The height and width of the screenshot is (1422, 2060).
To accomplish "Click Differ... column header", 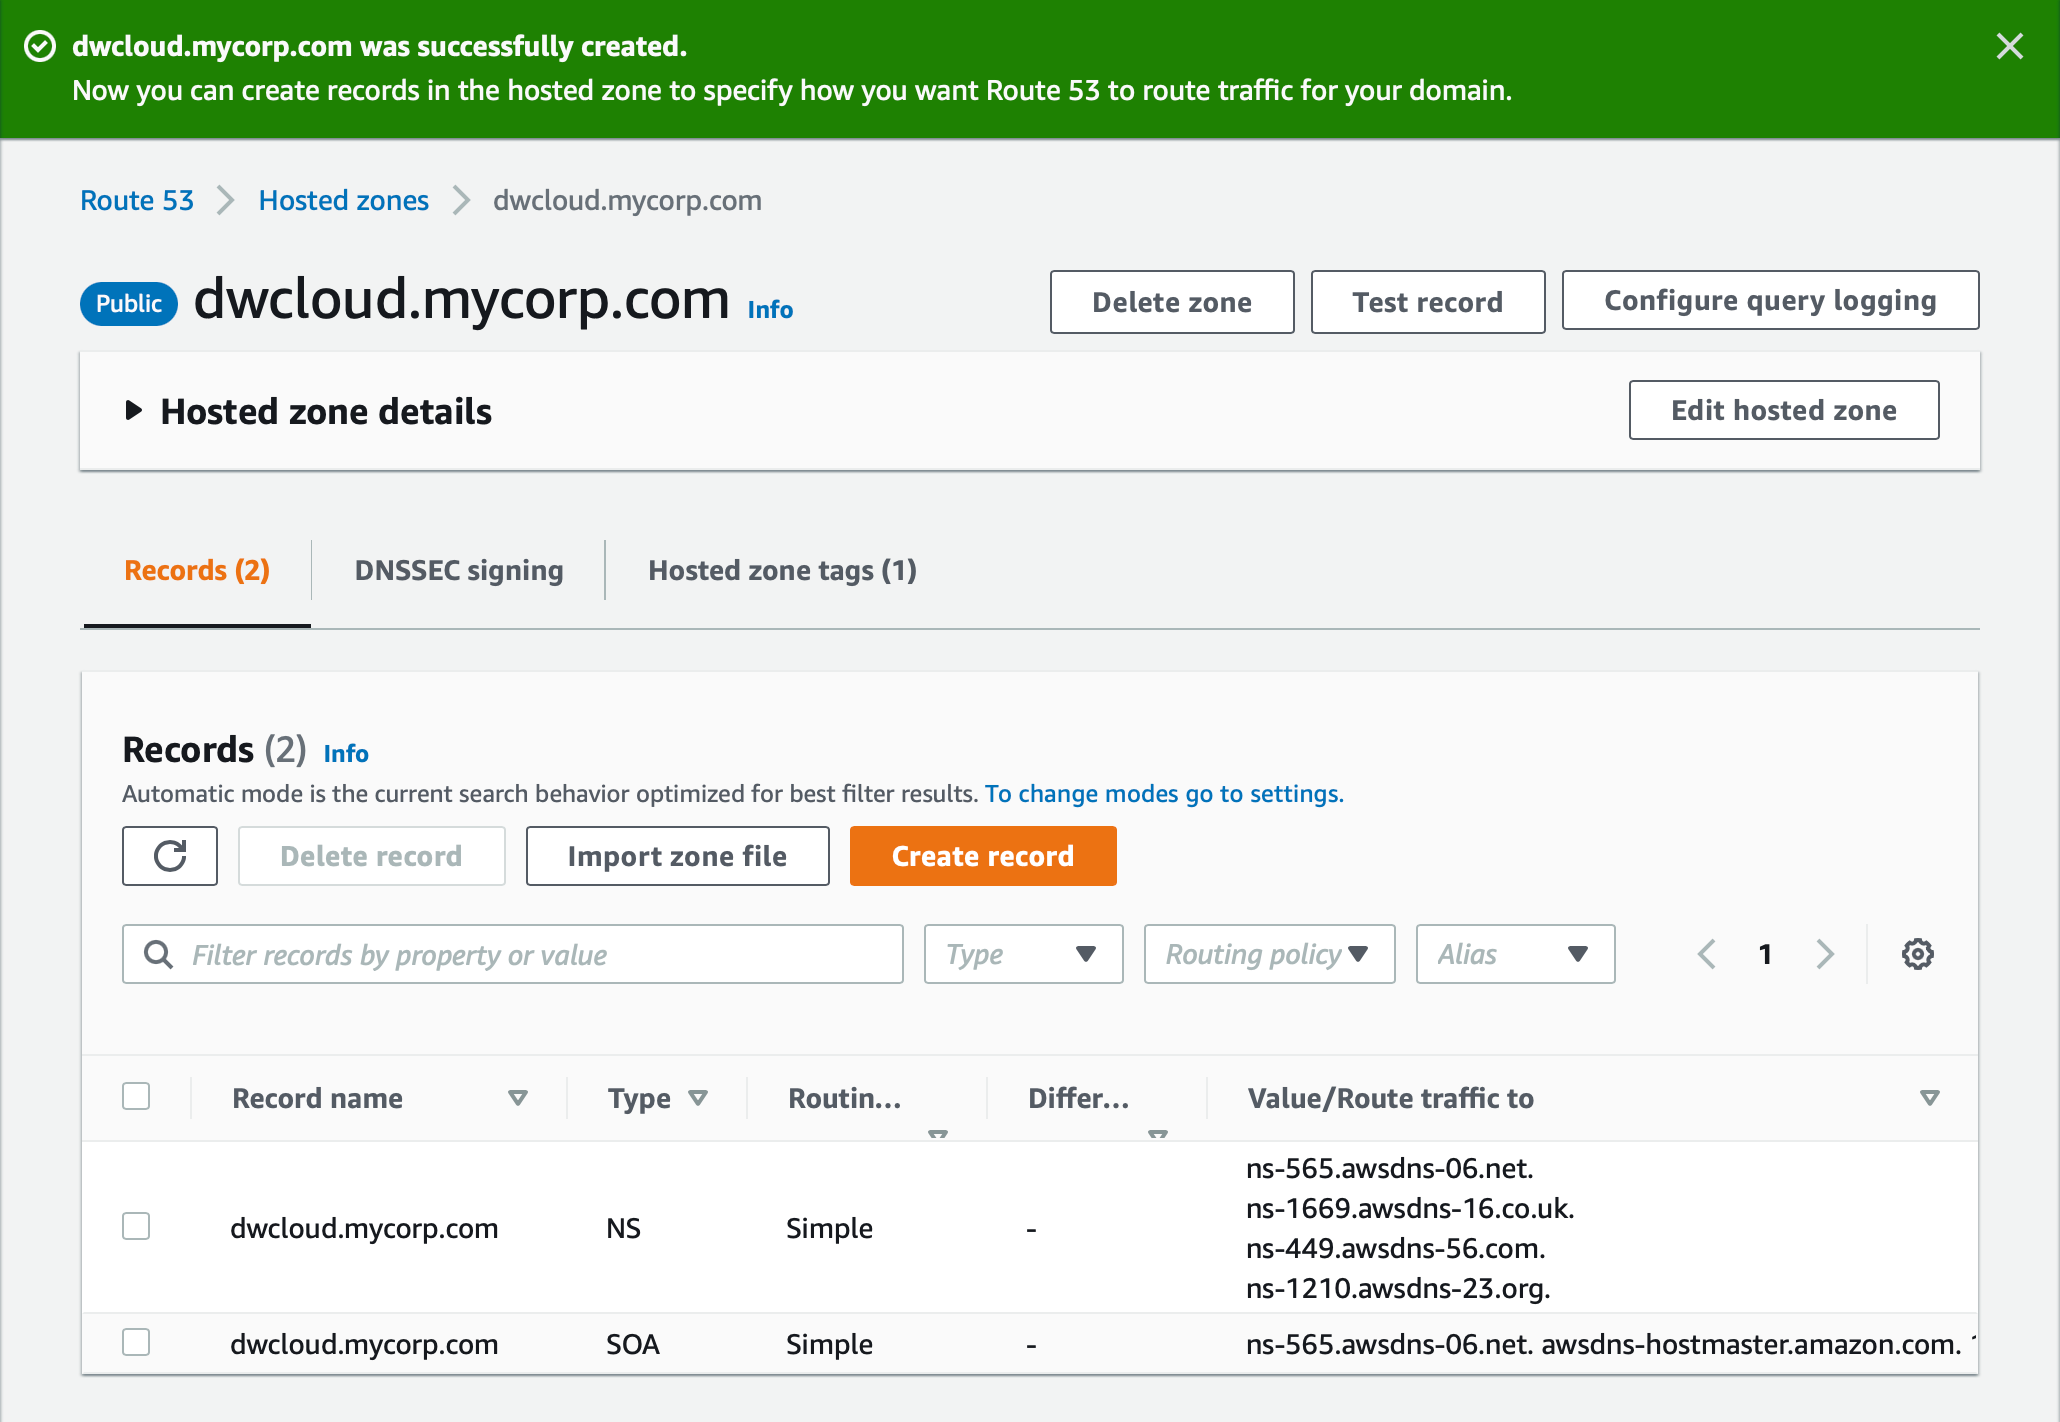I will 1079,1098.
